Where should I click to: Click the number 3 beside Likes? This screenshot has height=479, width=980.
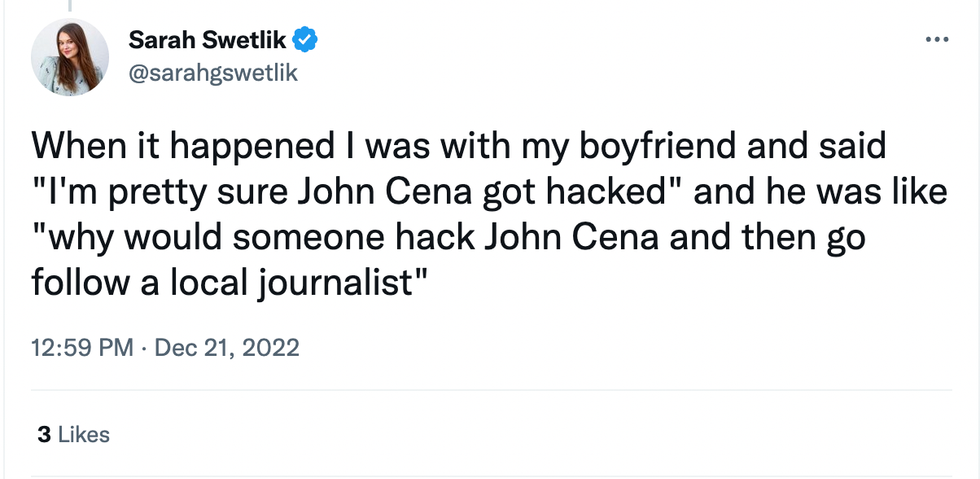coord(43,434)
